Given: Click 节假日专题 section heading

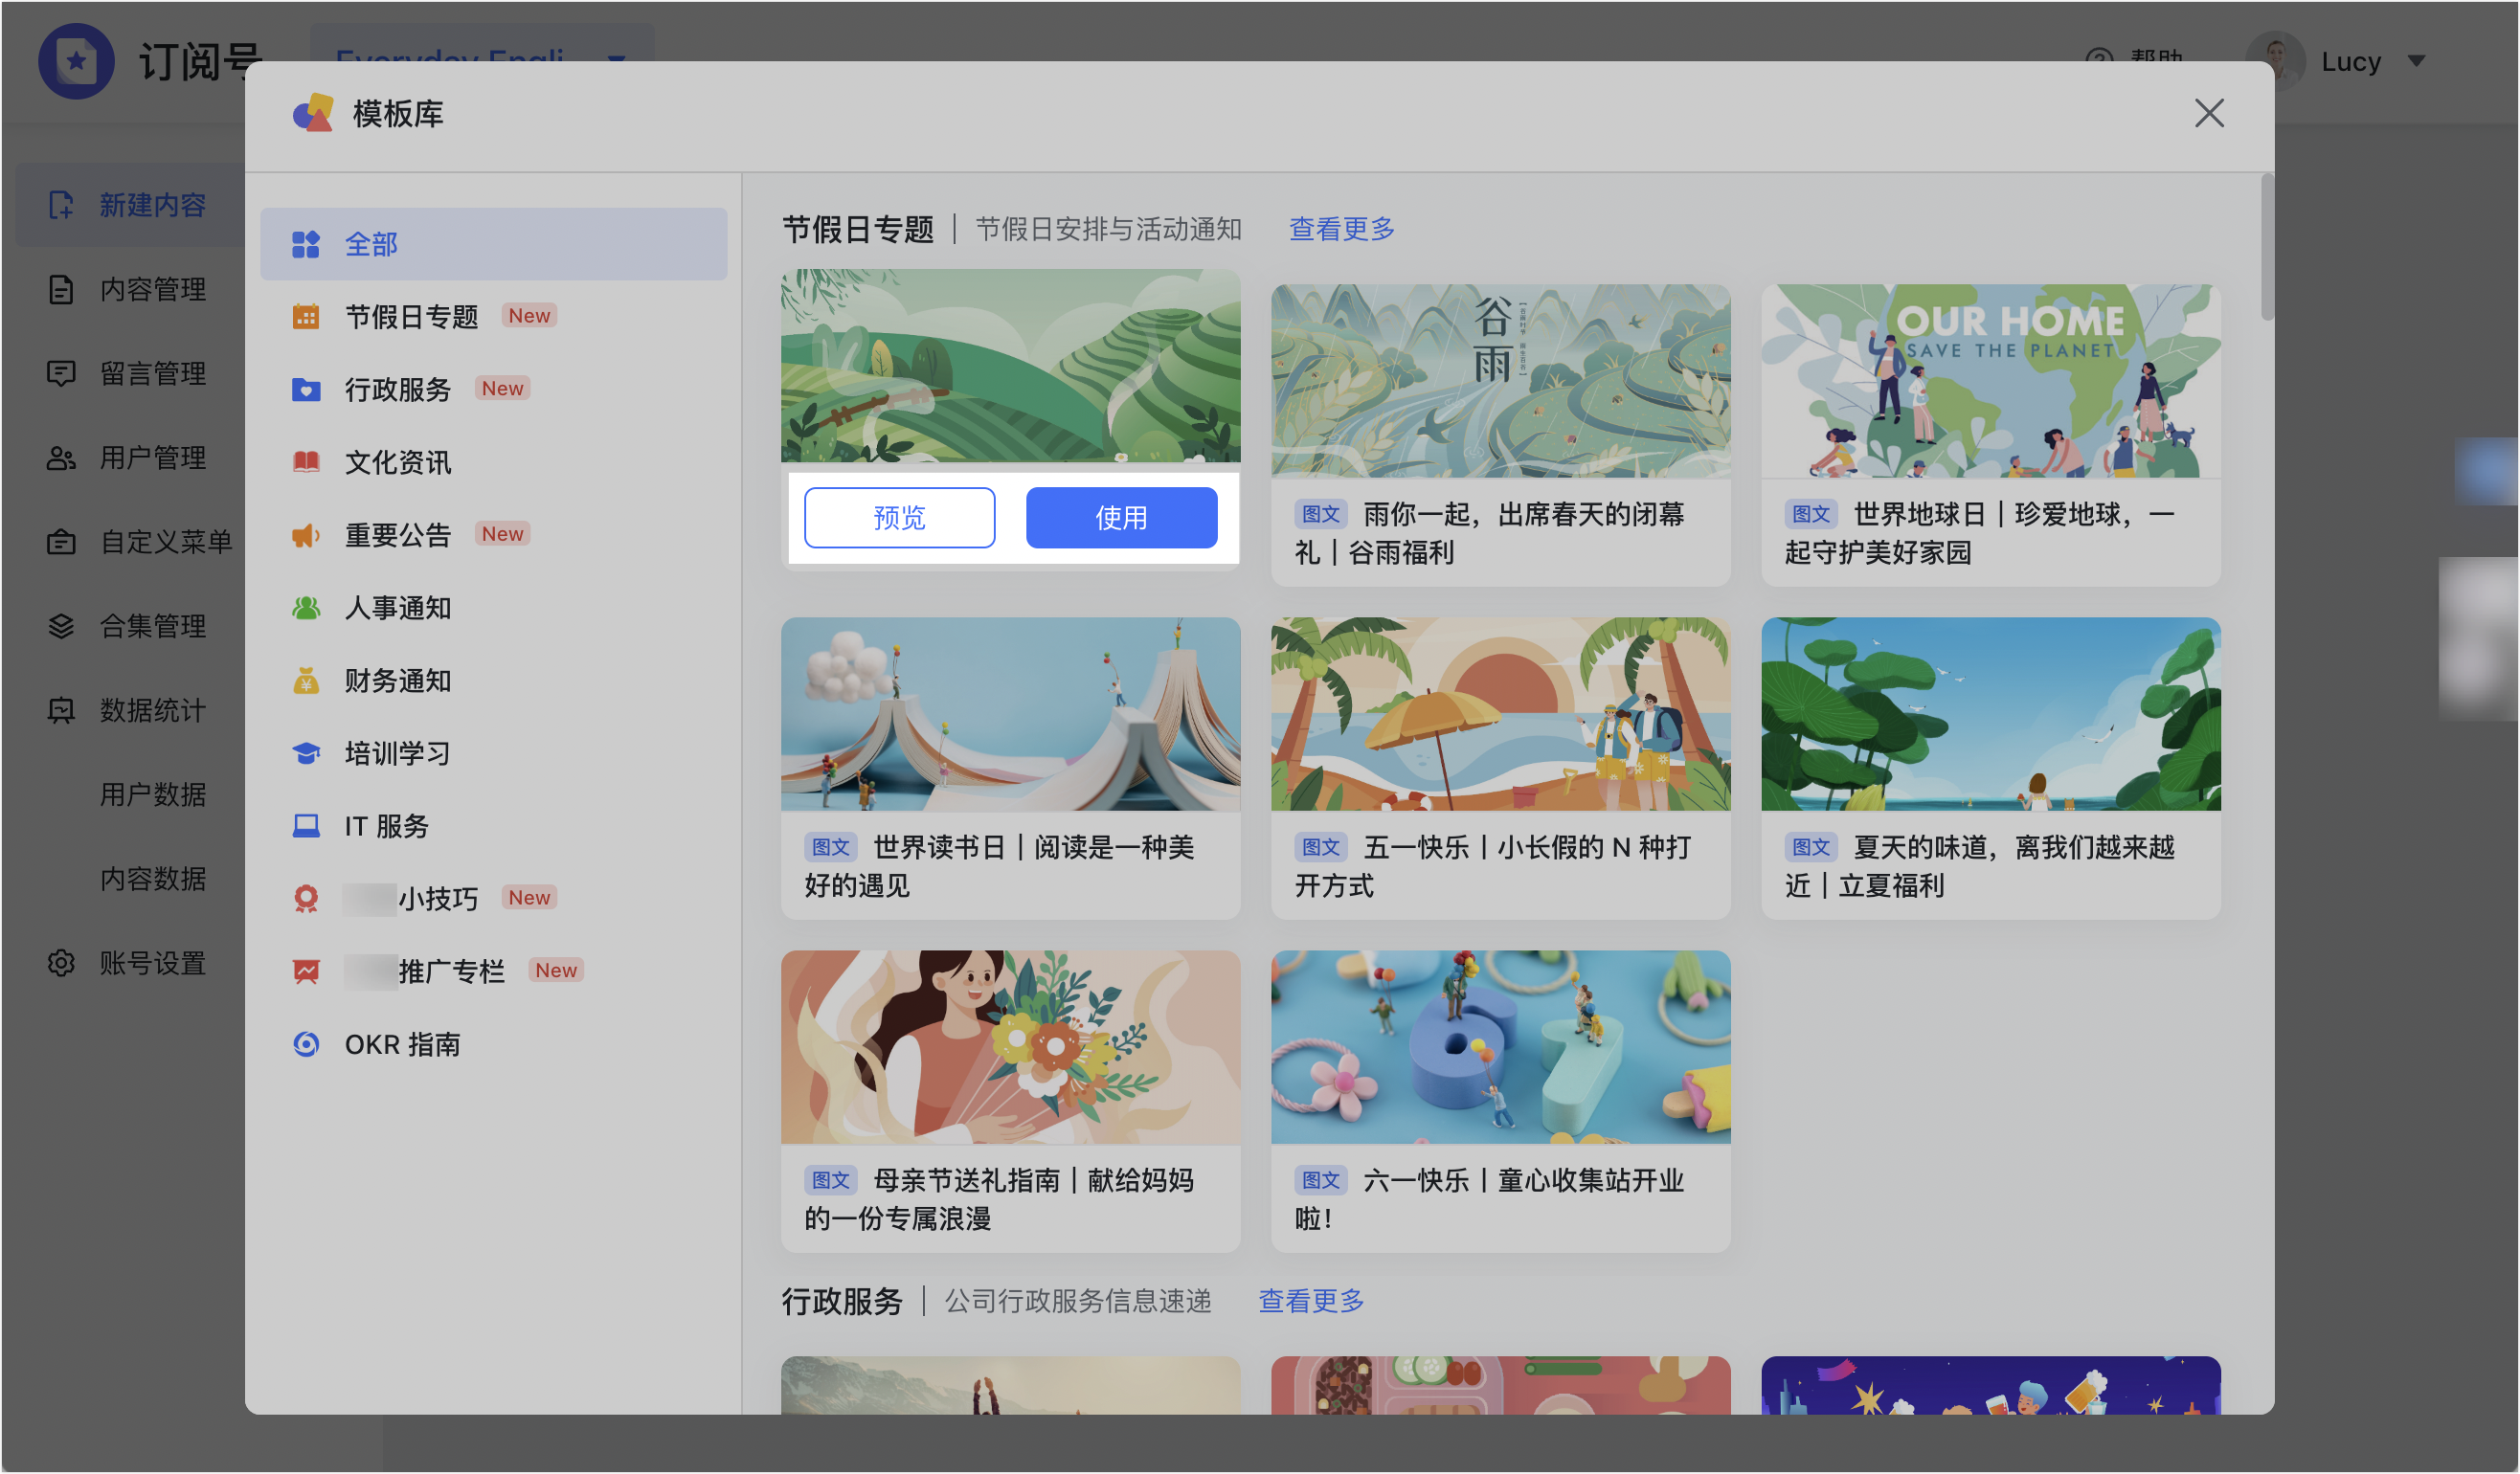Looking at the screenshot, I should 857,229.
